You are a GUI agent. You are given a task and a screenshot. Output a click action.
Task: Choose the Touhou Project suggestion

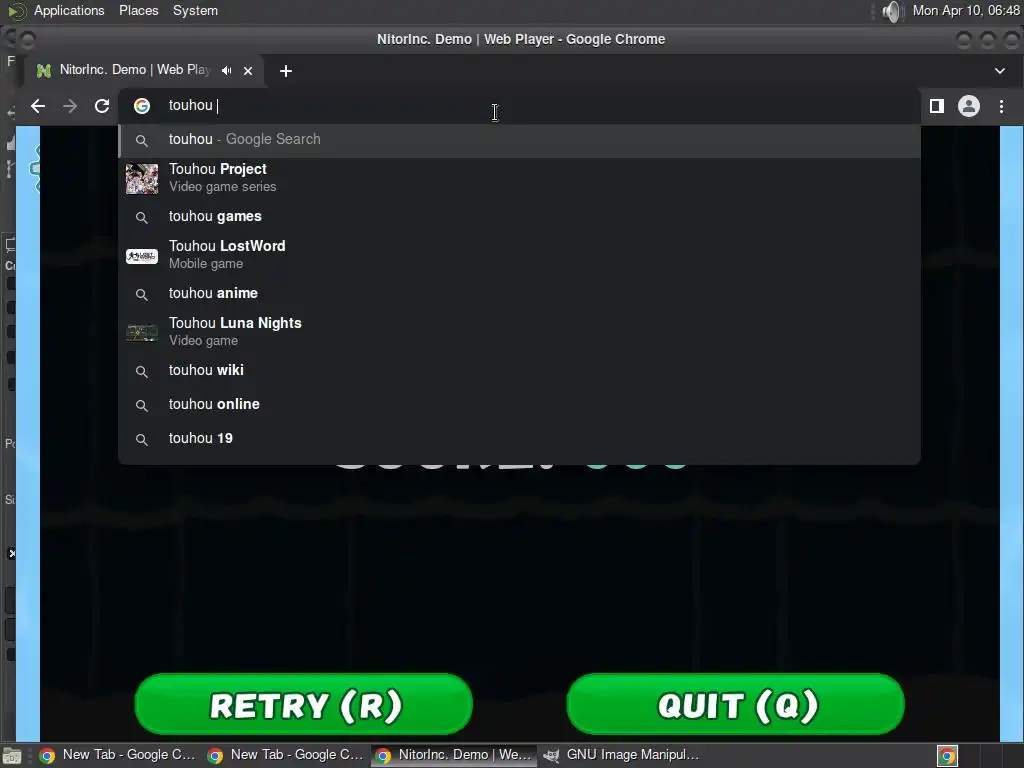click(519, 178)
